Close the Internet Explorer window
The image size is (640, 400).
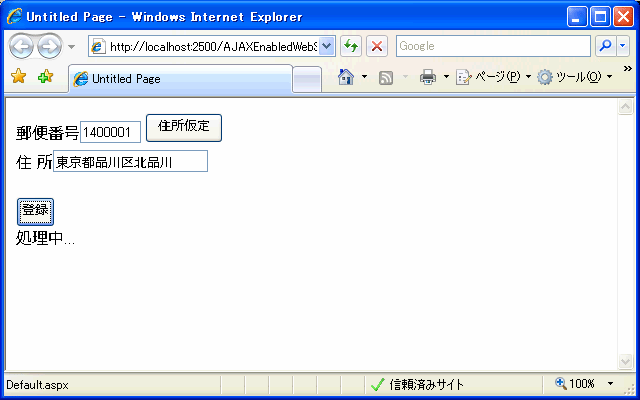point(624,17)
